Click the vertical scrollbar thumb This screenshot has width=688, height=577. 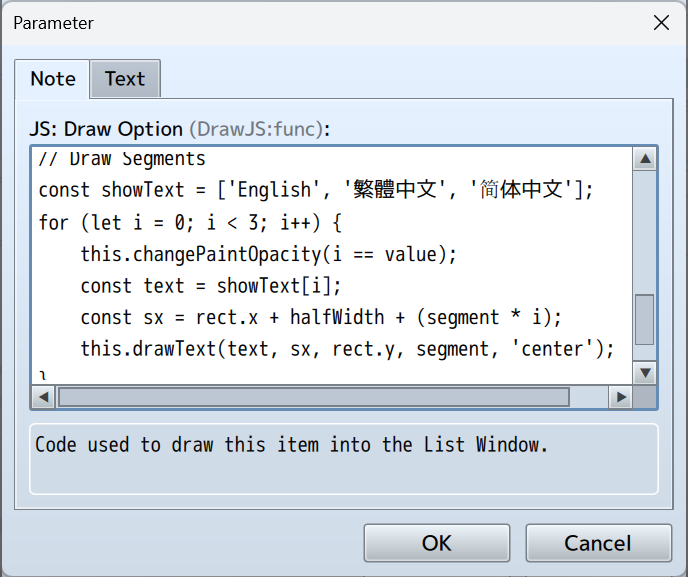[x=645, y=319]
